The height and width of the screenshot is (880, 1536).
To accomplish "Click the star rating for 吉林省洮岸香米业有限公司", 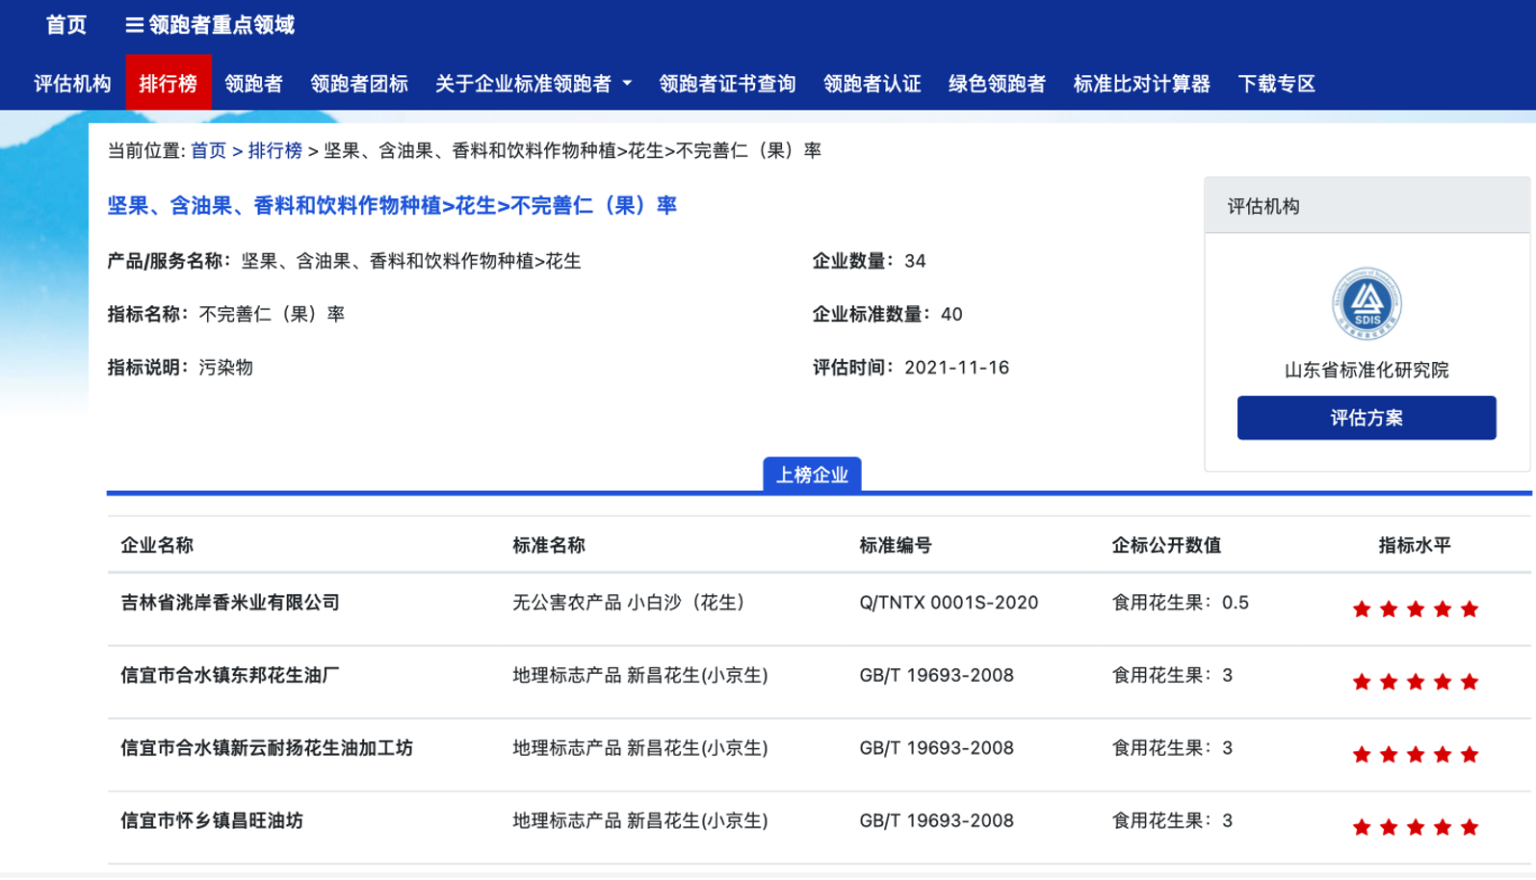I will (x=1415, y=609).
